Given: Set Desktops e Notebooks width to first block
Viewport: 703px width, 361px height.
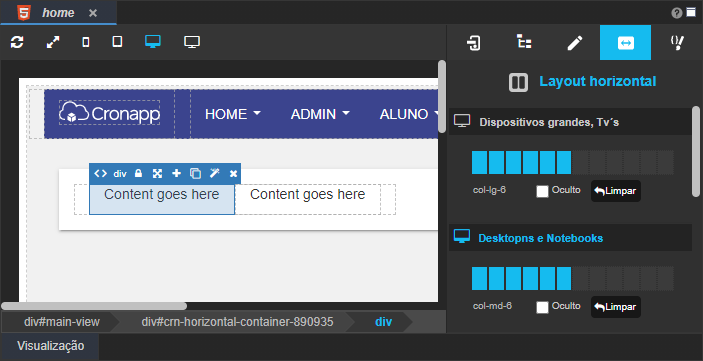Looking at the screenshot, I should [x=479, y=278].
